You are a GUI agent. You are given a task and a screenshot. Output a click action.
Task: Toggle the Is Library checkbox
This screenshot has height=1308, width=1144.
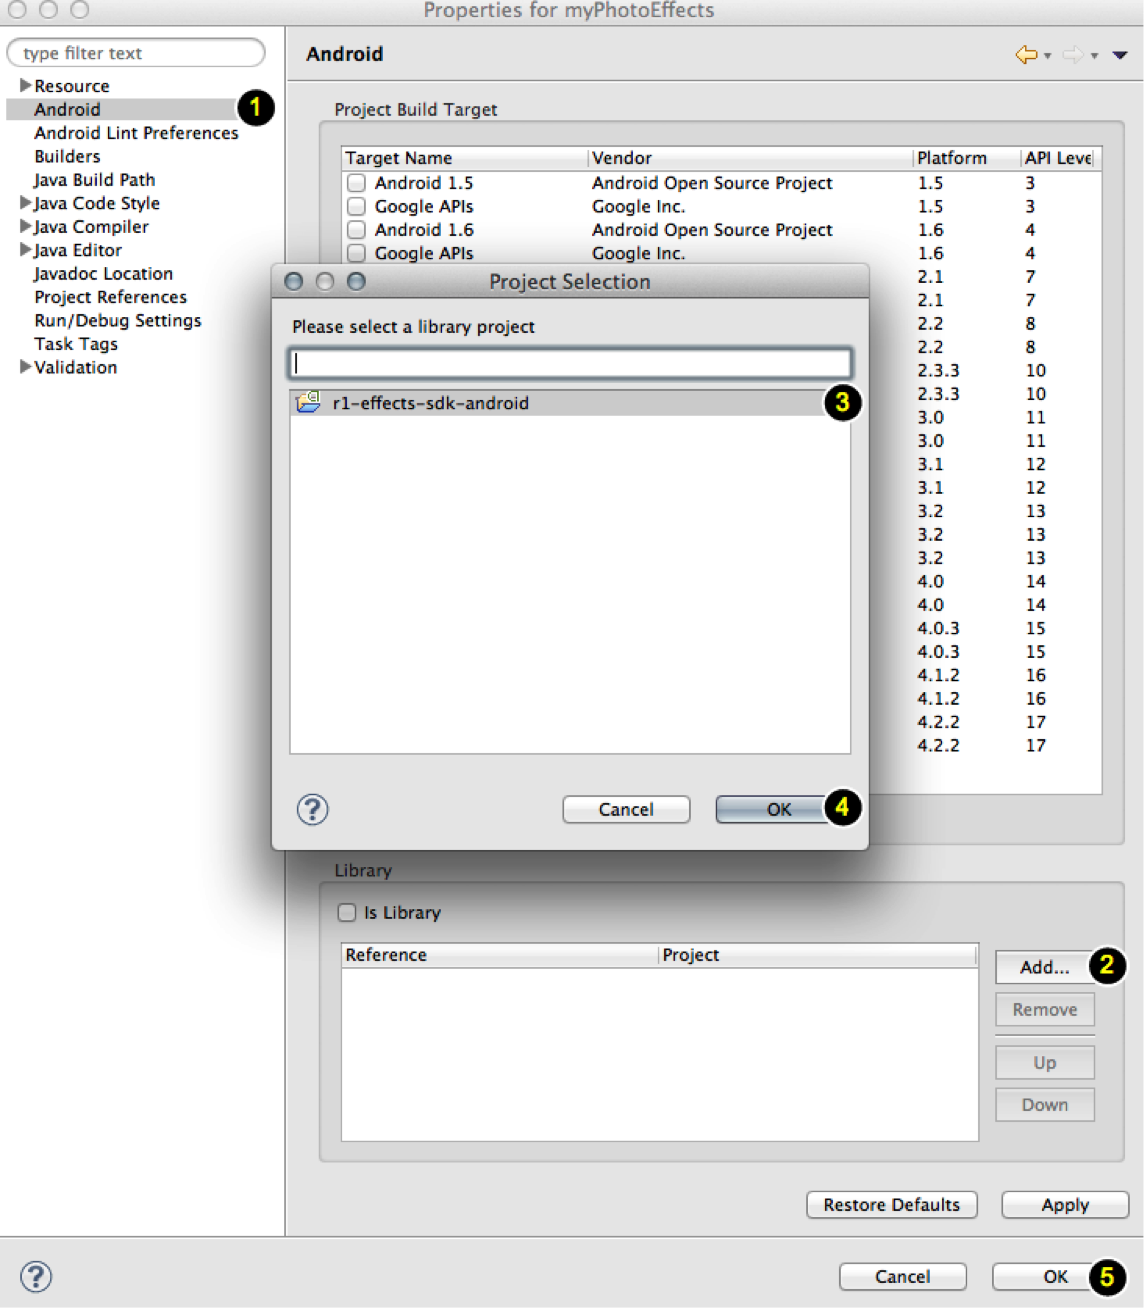coord(347,912)
